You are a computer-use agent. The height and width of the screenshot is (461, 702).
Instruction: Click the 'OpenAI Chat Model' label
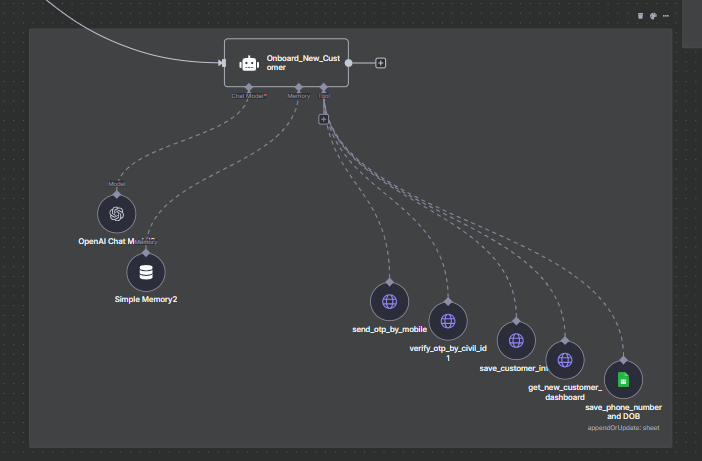point(116,241)
